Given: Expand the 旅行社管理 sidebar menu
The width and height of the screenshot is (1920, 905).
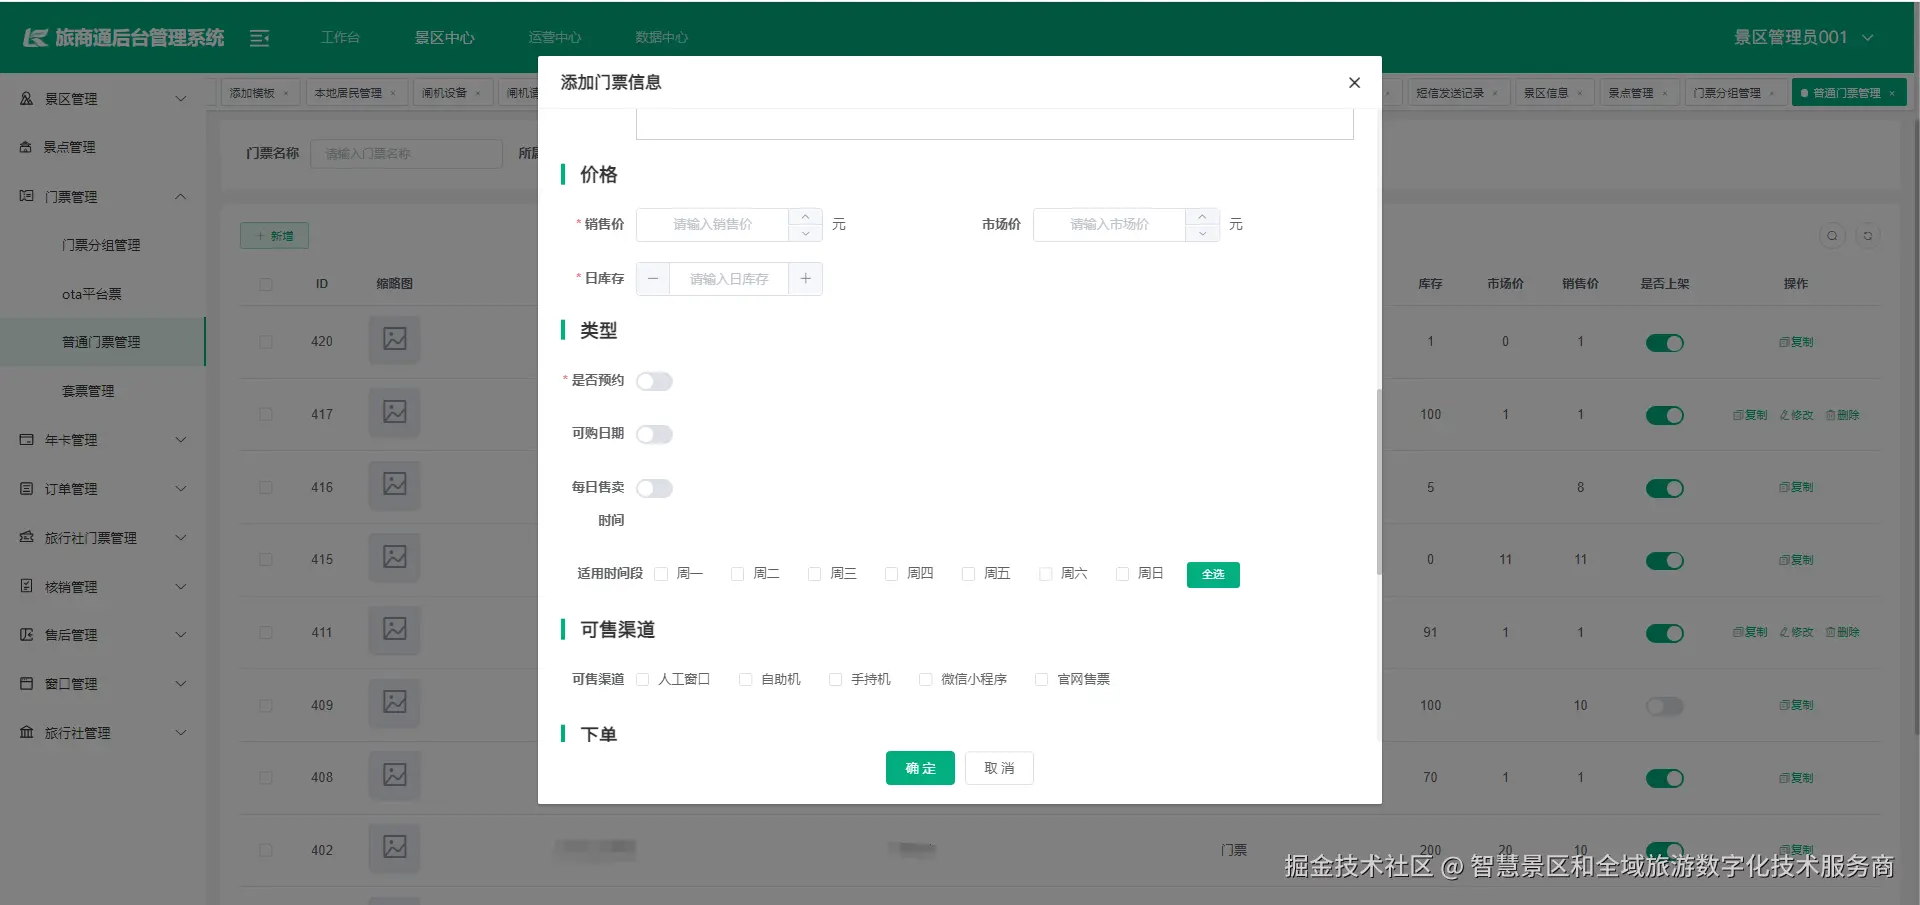Looking at the screenshot, I should click(x=103, y=733).
